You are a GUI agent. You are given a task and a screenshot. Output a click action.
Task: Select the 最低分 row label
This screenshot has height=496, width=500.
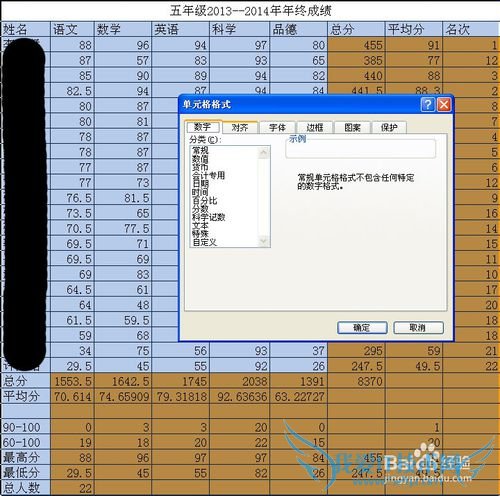tap(26, 473)
